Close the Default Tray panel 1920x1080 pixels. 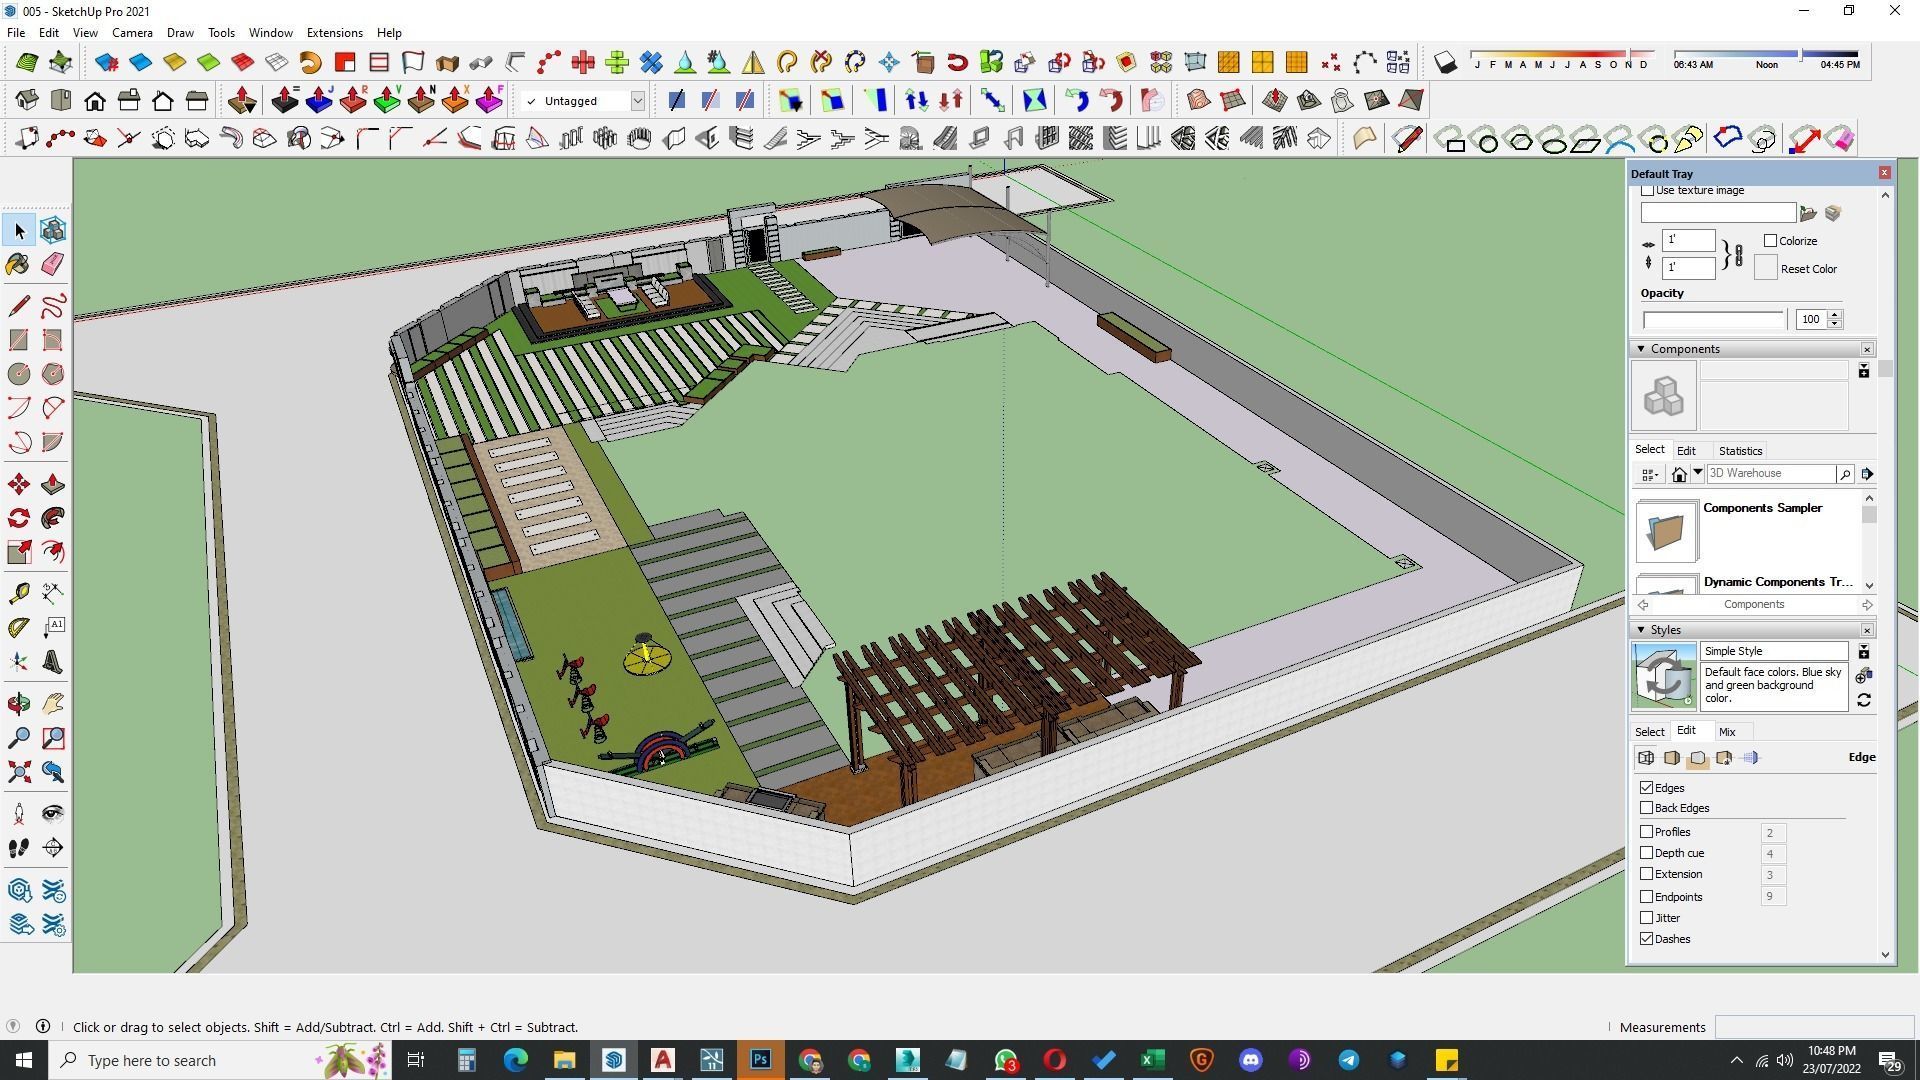pyautogui.click(x=1884, y=173)
